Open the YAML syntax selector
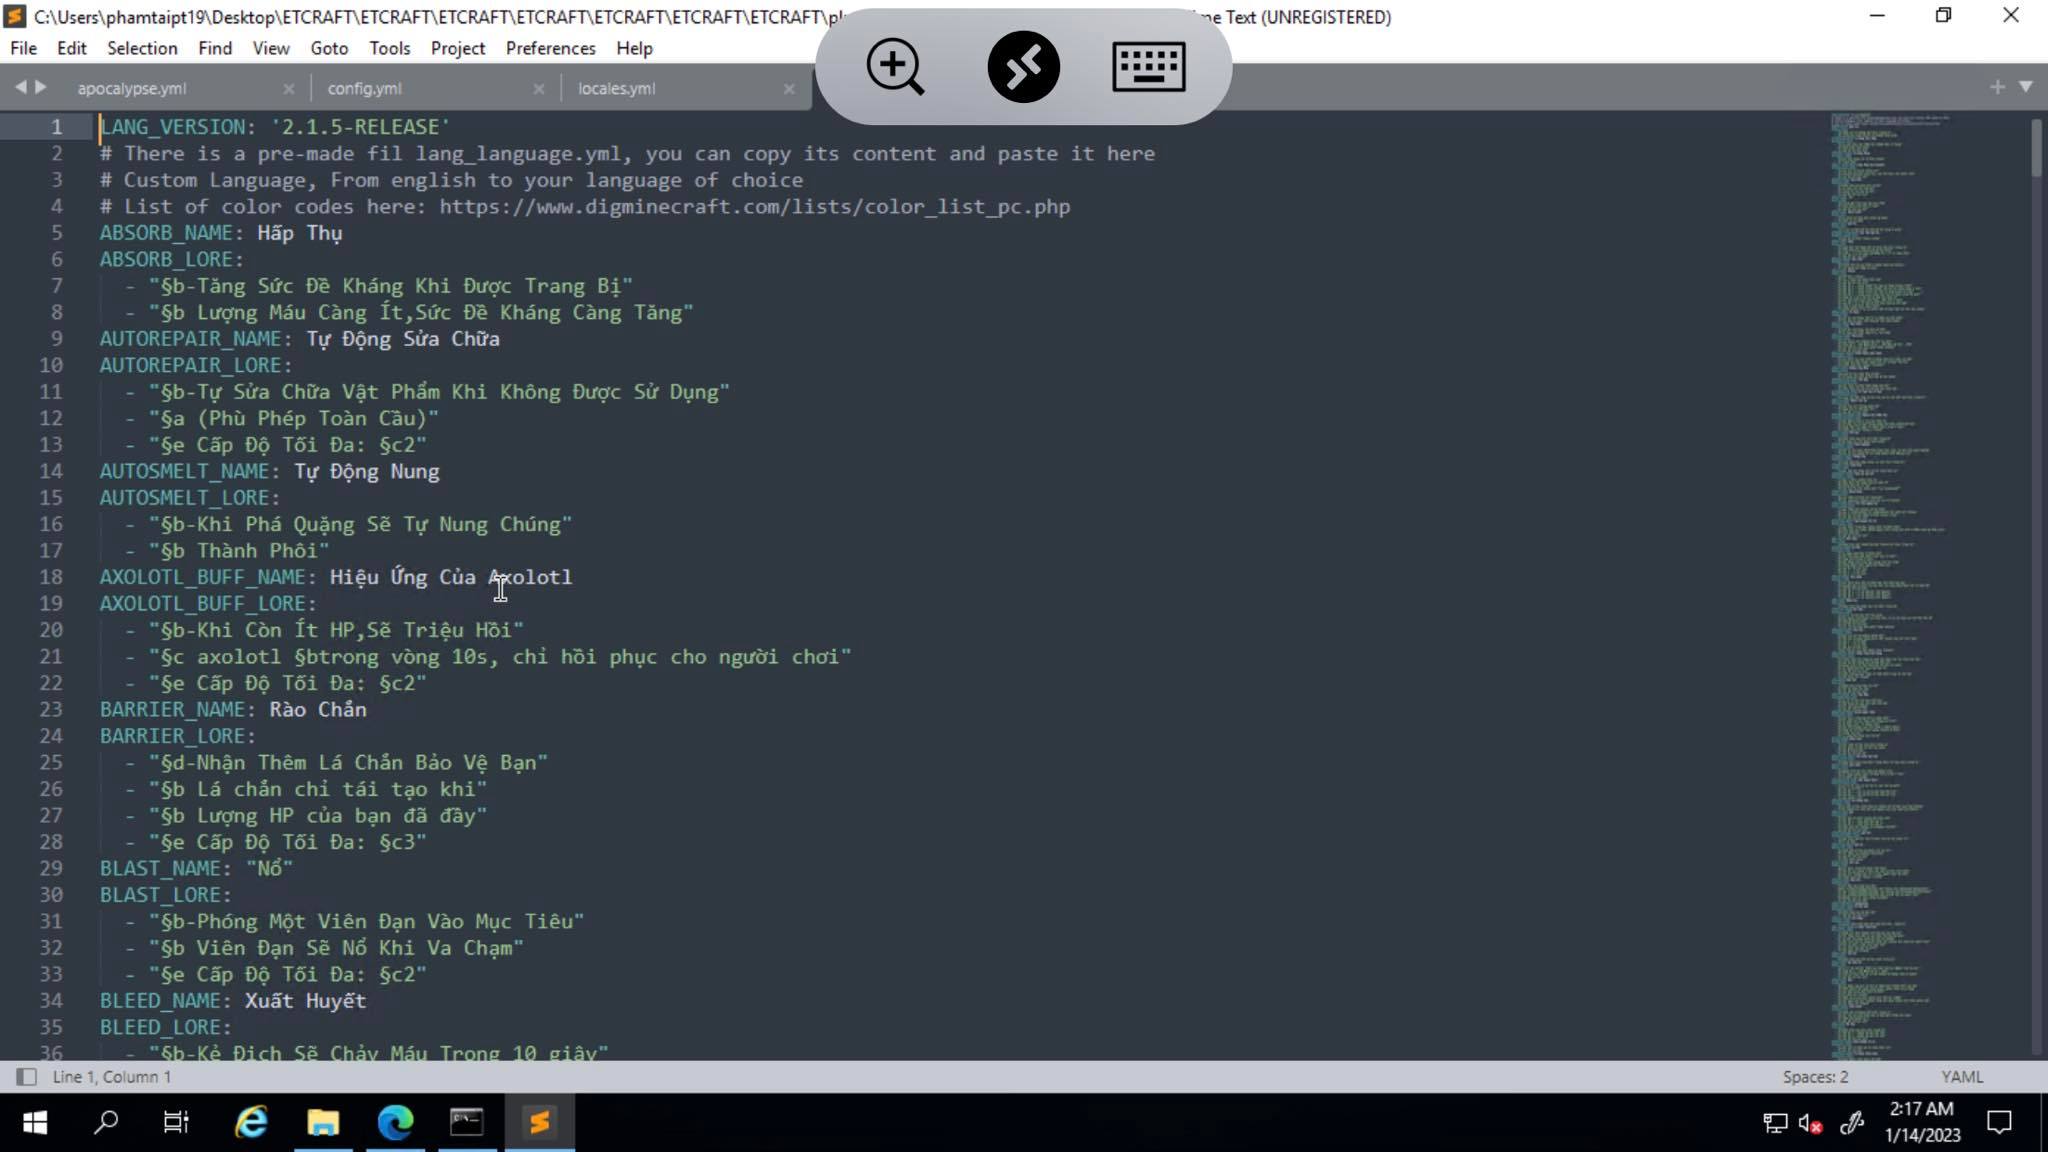The height and width of the screenshot is (1152, 2048). click(1961, 1077)
